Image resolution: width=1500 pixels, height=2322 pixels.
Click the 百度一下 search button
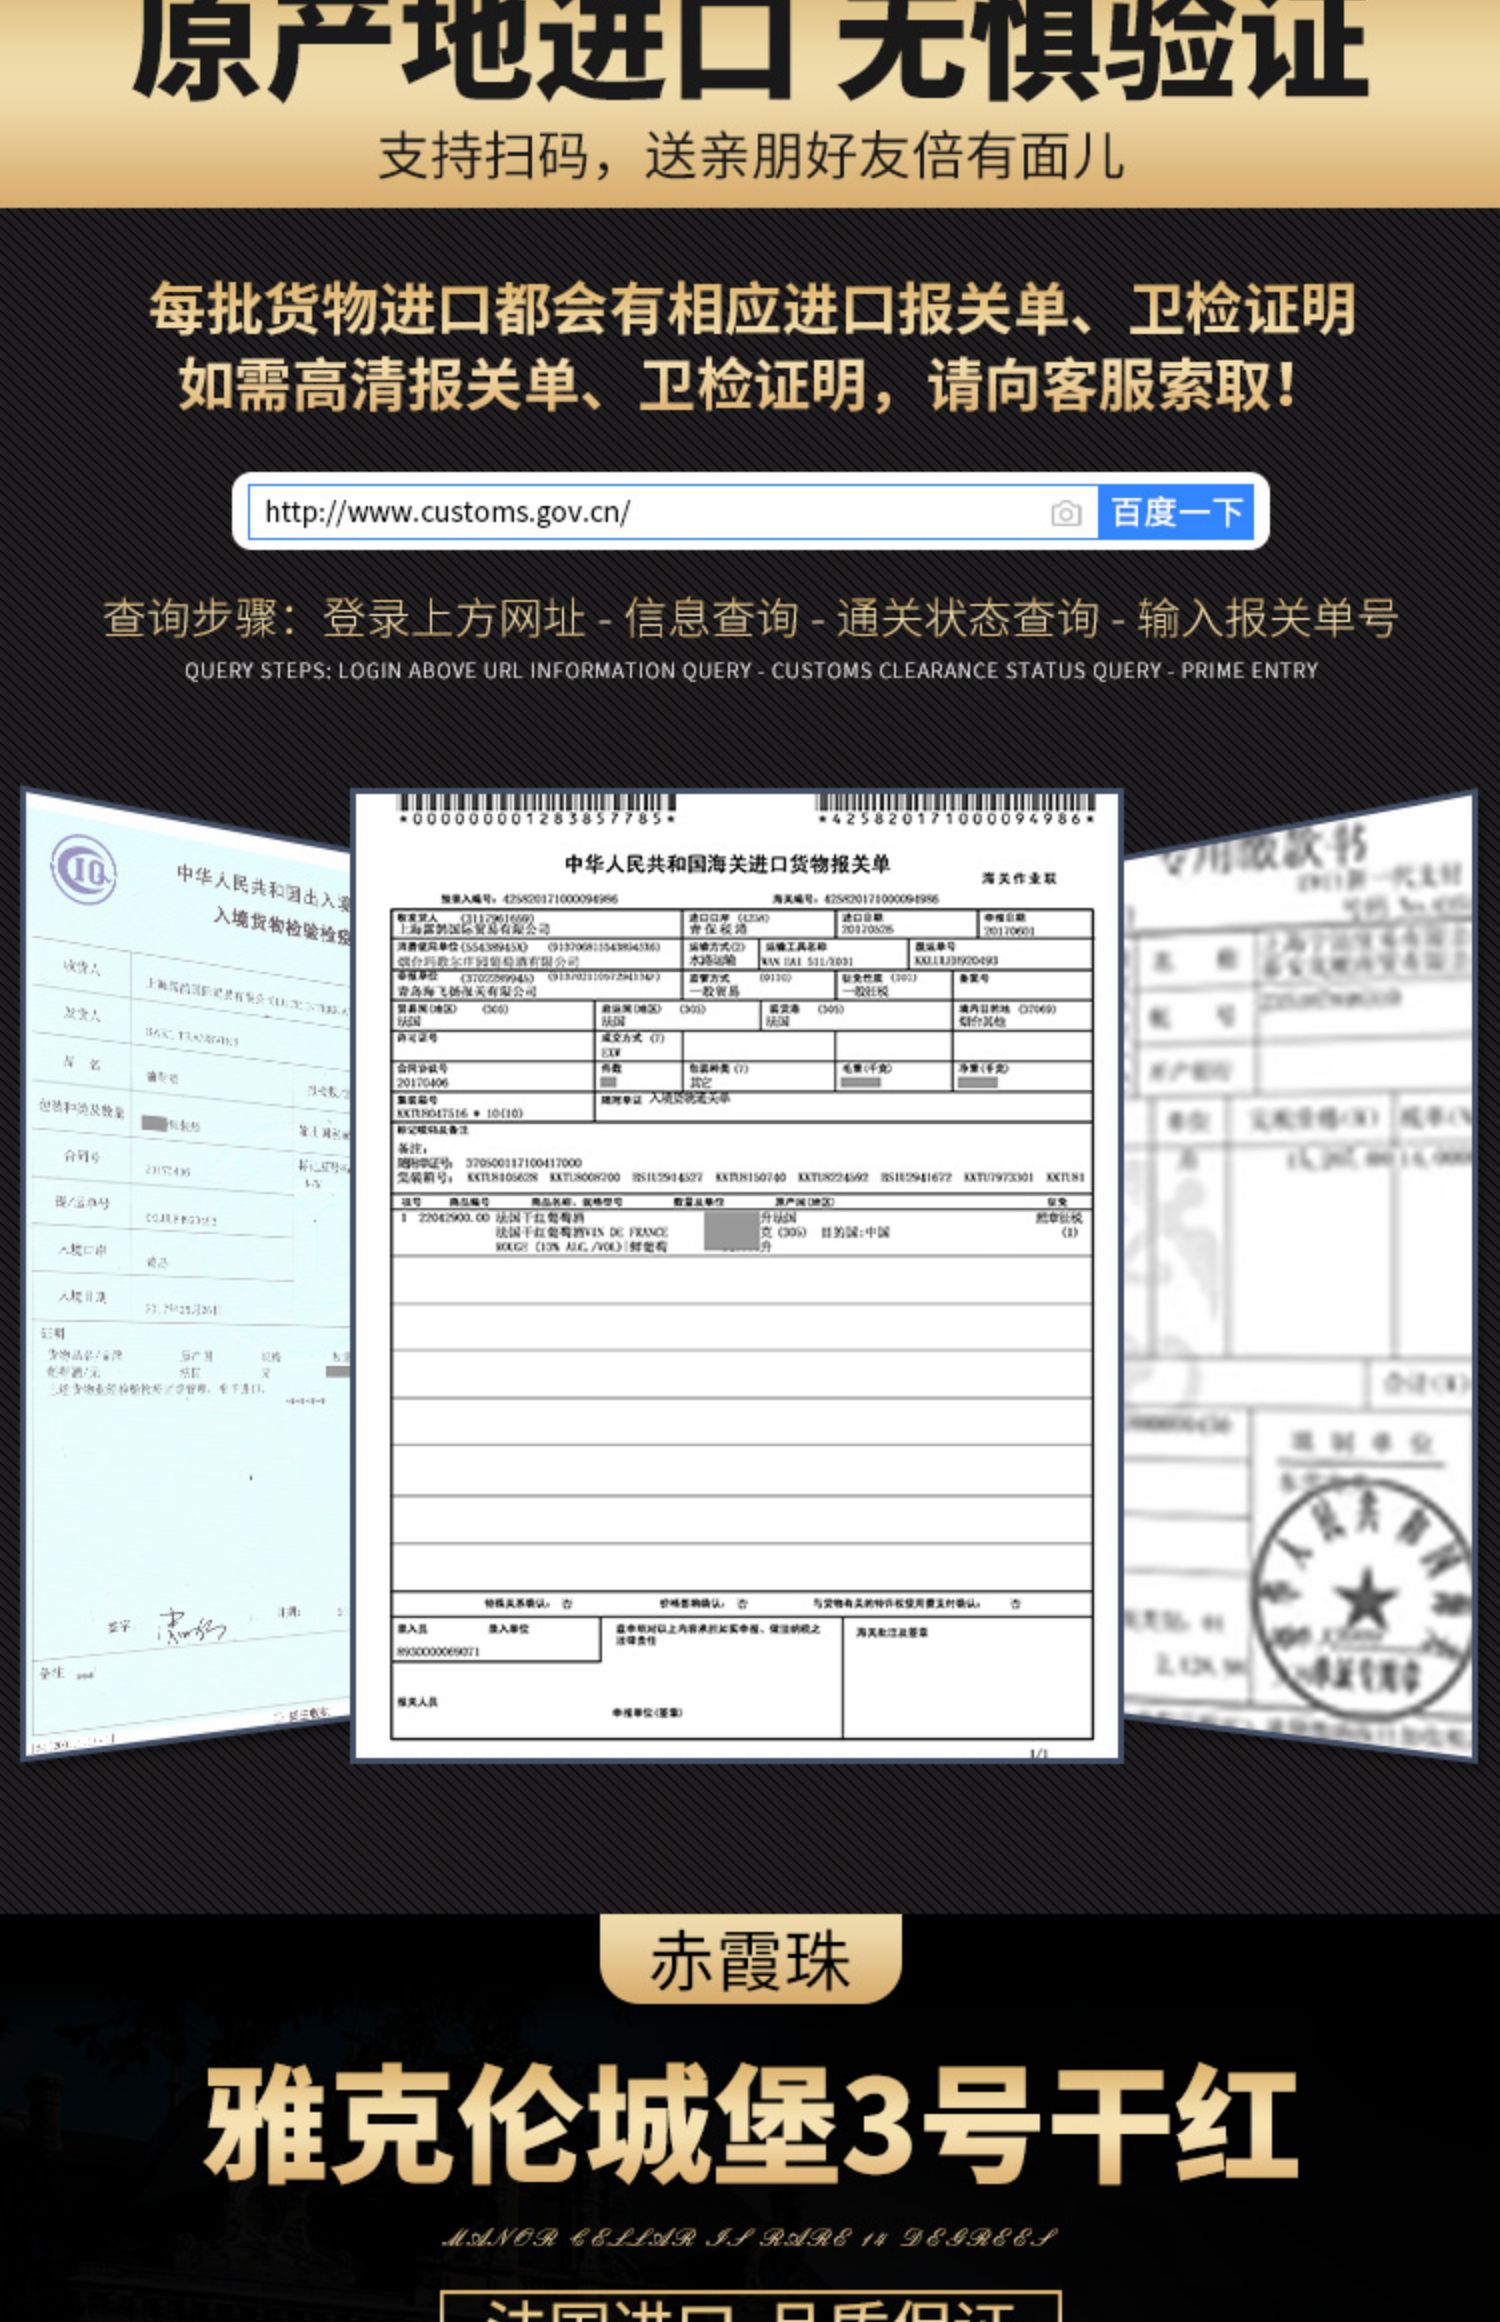coord(1176,512)
